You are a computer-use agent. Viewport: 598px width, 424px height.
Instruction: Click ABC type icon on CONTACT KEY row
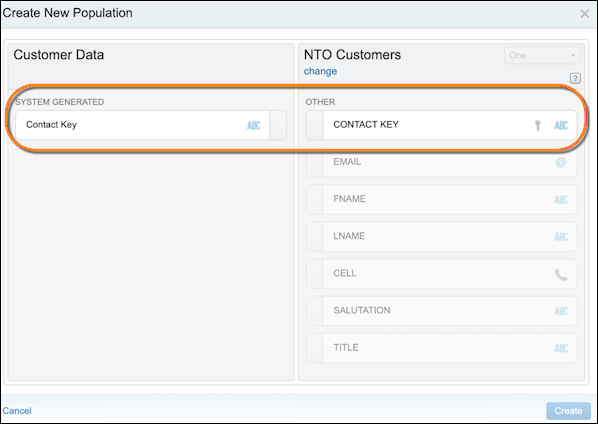(561, 125)
